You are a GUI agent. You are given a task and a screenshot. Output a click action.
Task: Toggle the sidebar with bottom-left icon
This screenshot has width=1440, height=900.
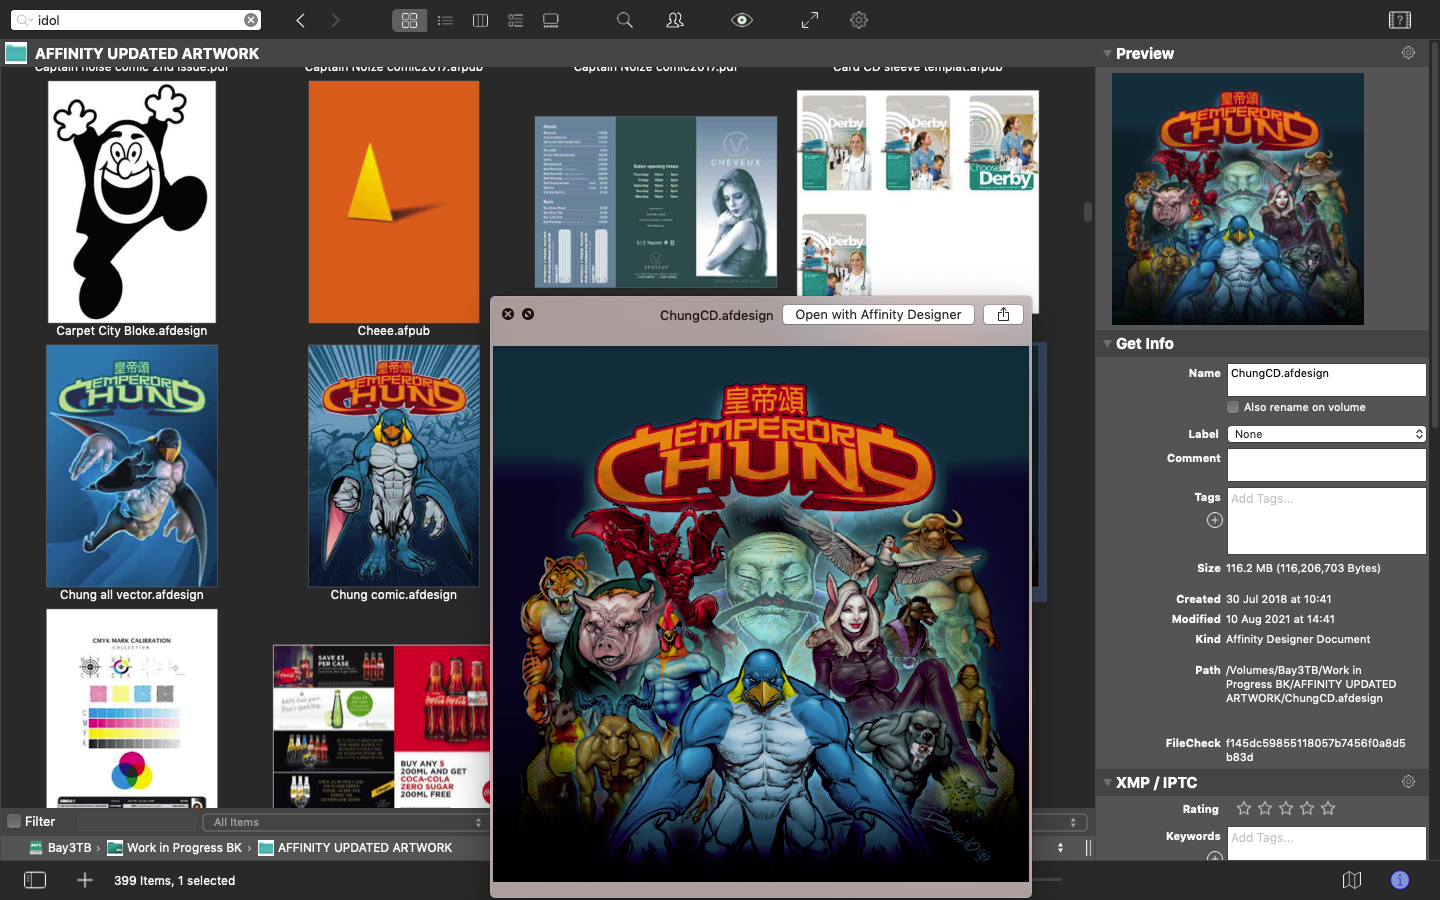[x=35, y=880]
